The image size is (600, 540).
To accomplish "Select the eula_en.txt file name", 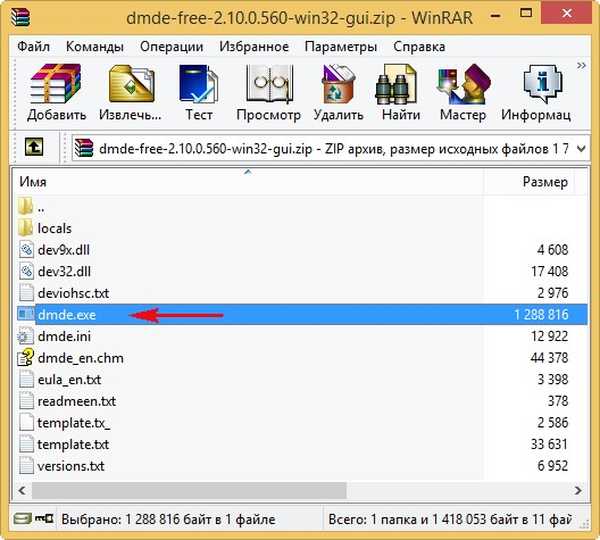I will (x=69, y=379).
